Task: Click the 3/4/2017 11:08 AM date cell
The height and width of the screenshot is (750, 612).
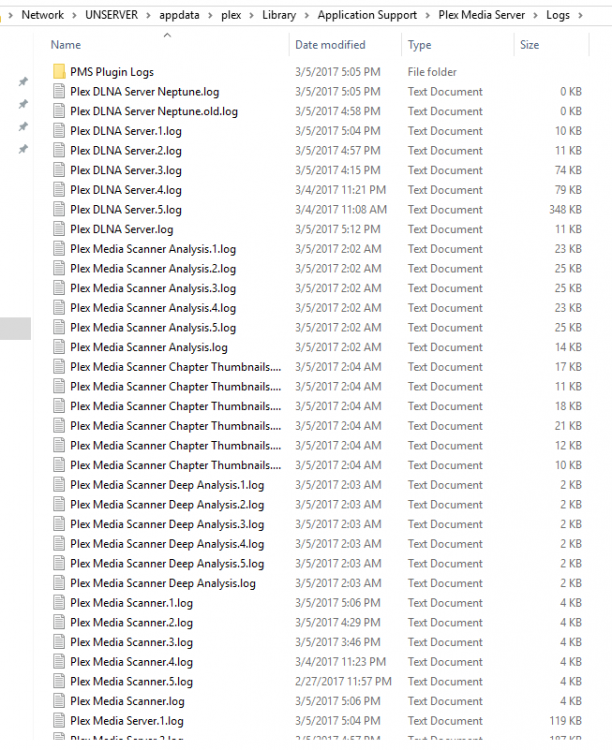Action: pos(341,210)
